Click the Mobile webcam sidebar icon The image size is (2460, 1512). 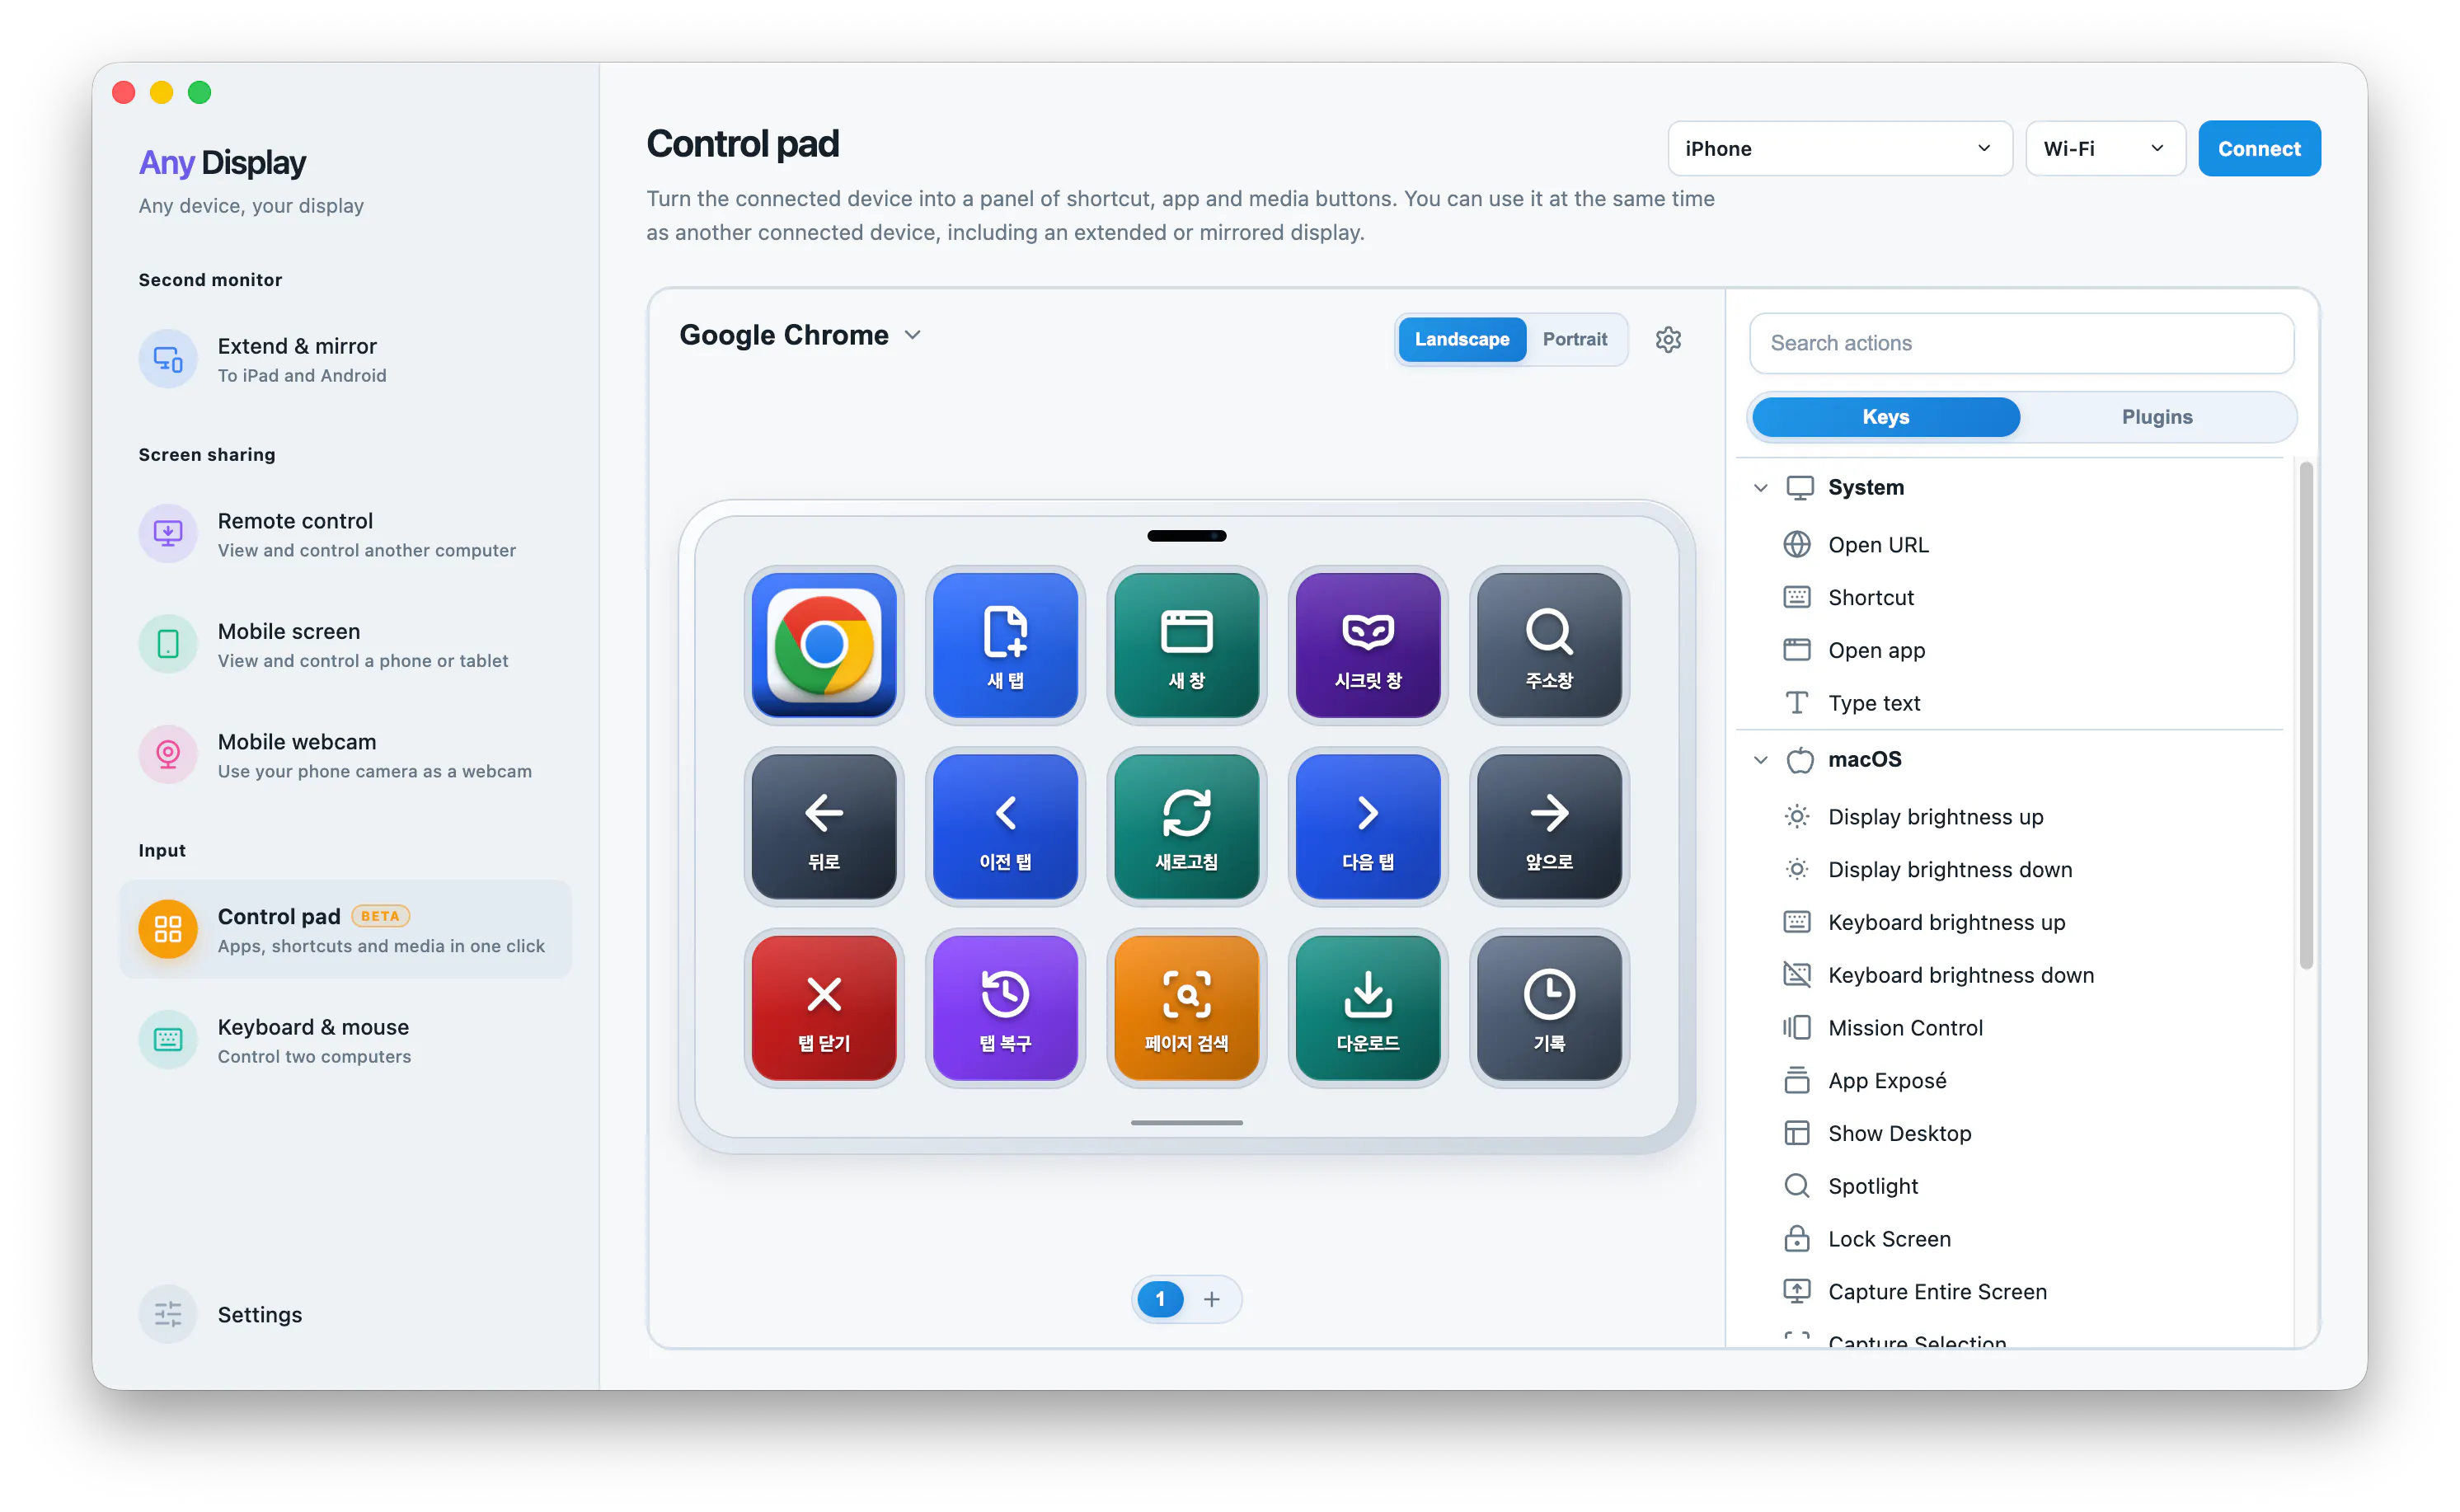coord(168,755)
